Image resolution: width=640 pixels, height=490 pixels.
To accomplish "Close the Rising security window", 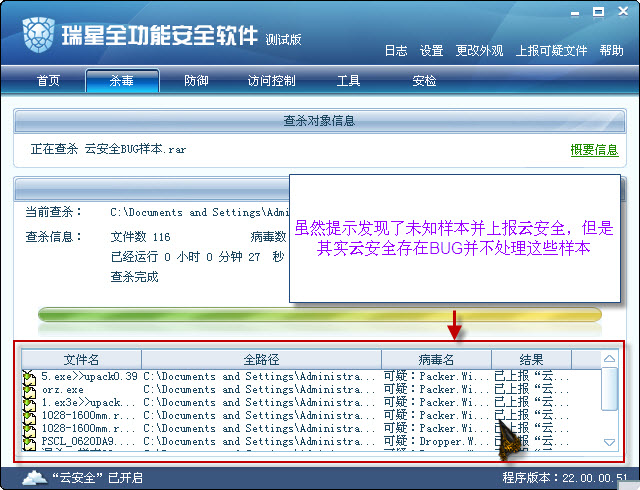I will coord(623,11).
